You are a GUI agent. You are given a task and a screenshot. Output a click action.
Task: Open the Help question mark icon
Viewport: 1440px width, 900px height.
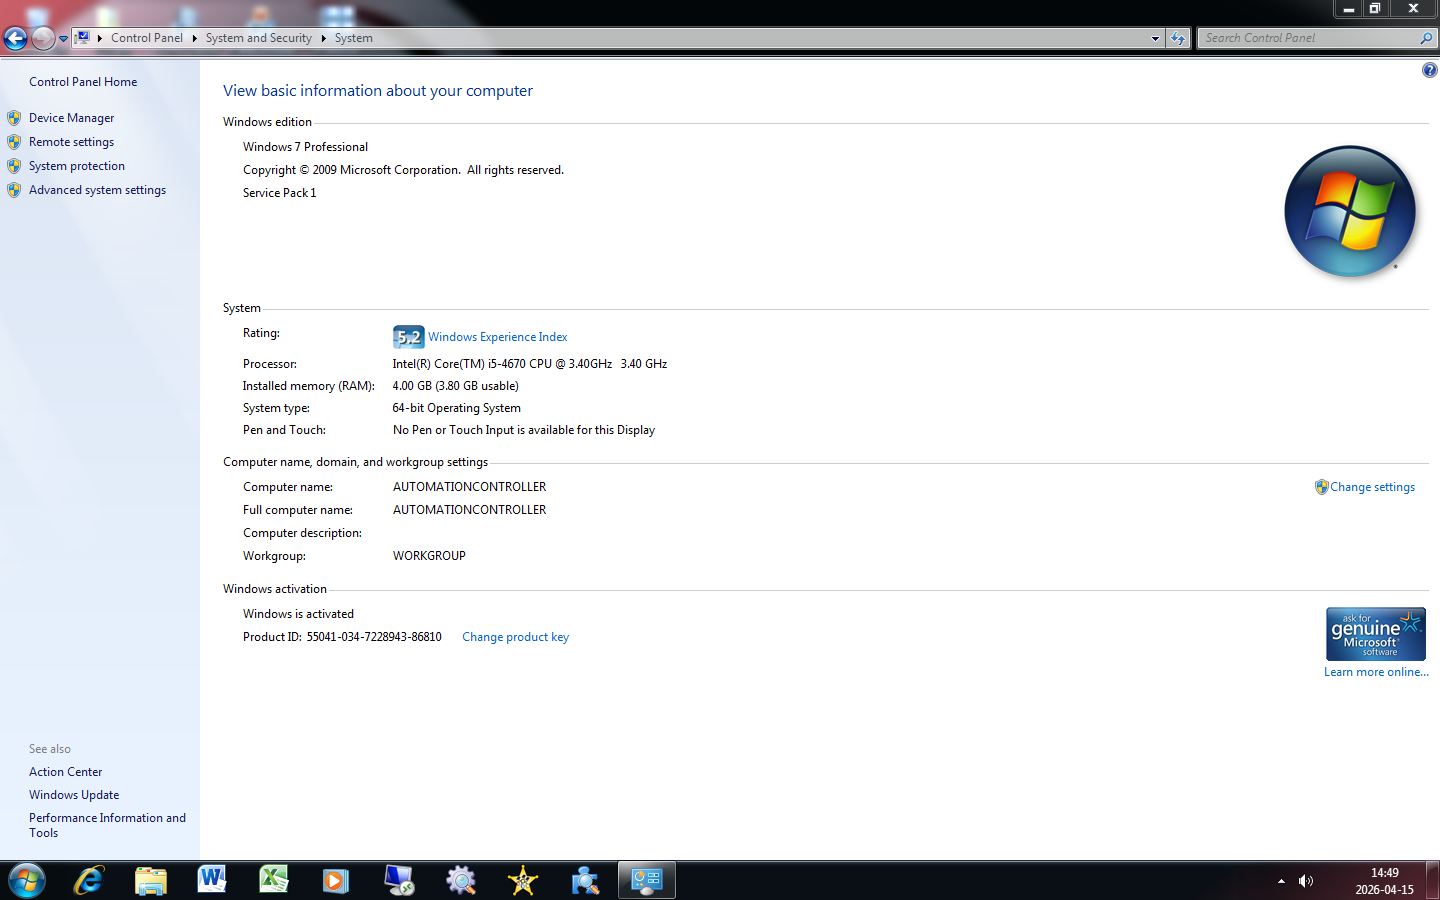click(1429, 69)
